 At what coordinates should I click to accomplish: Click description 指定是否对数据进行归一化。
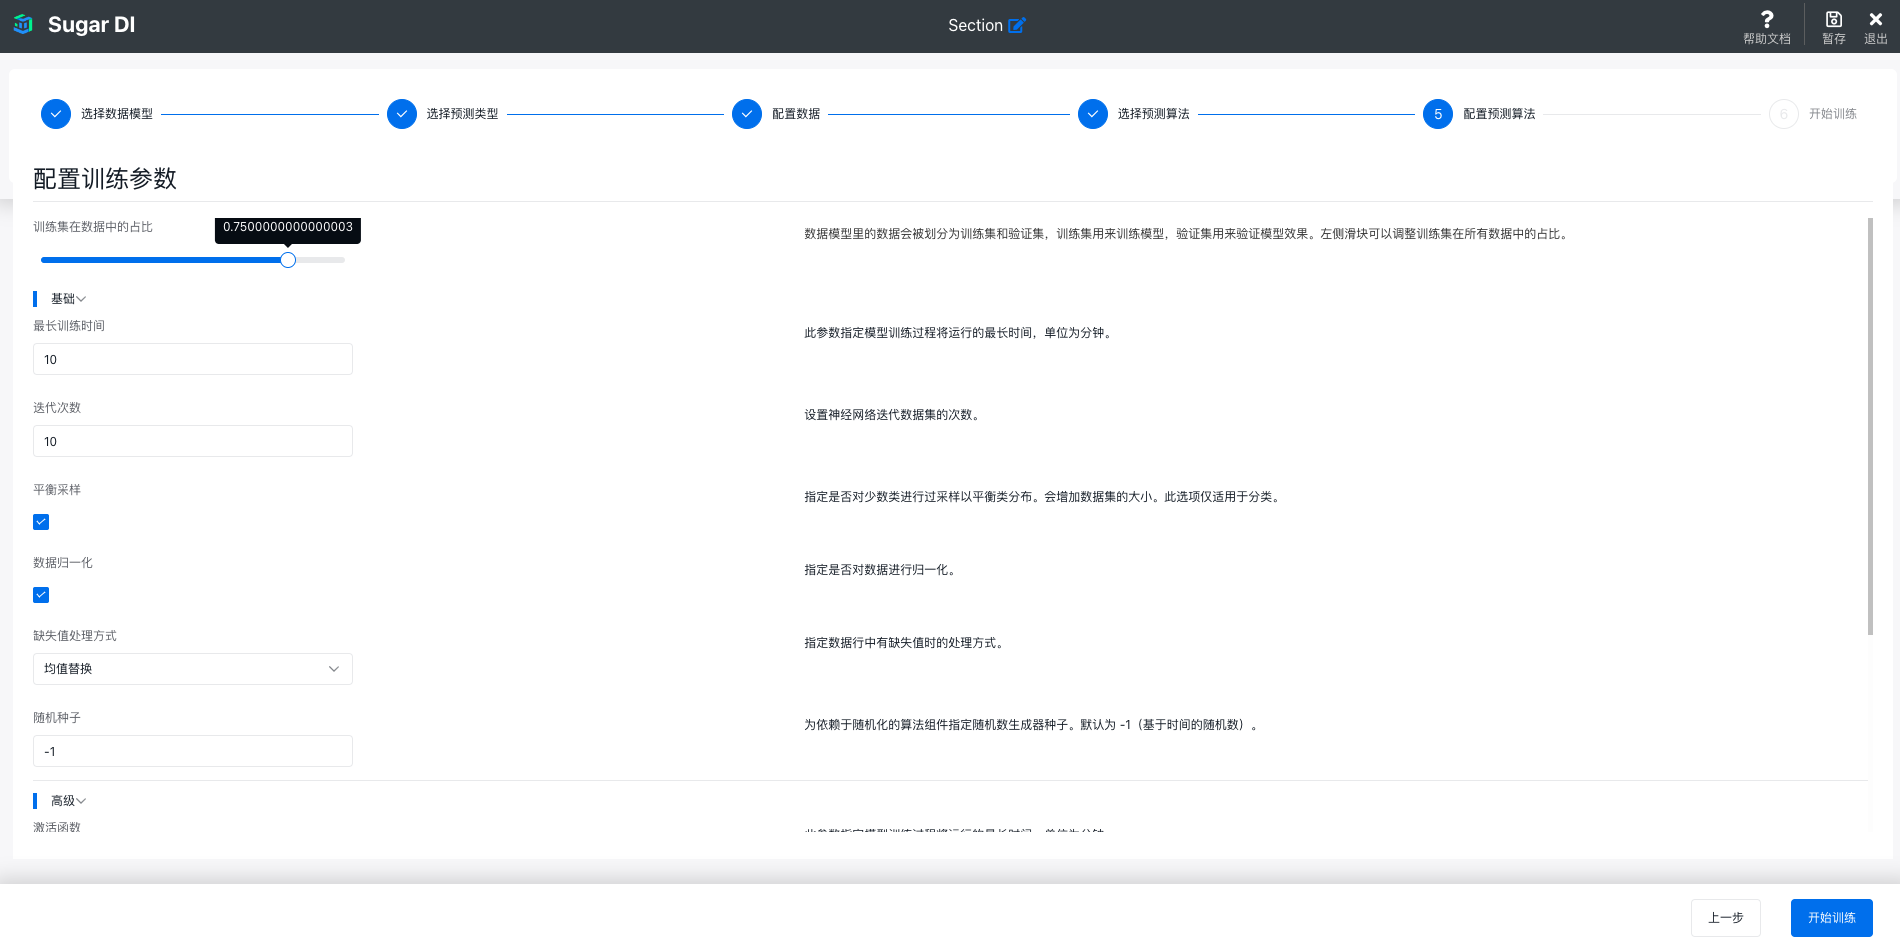882,570
